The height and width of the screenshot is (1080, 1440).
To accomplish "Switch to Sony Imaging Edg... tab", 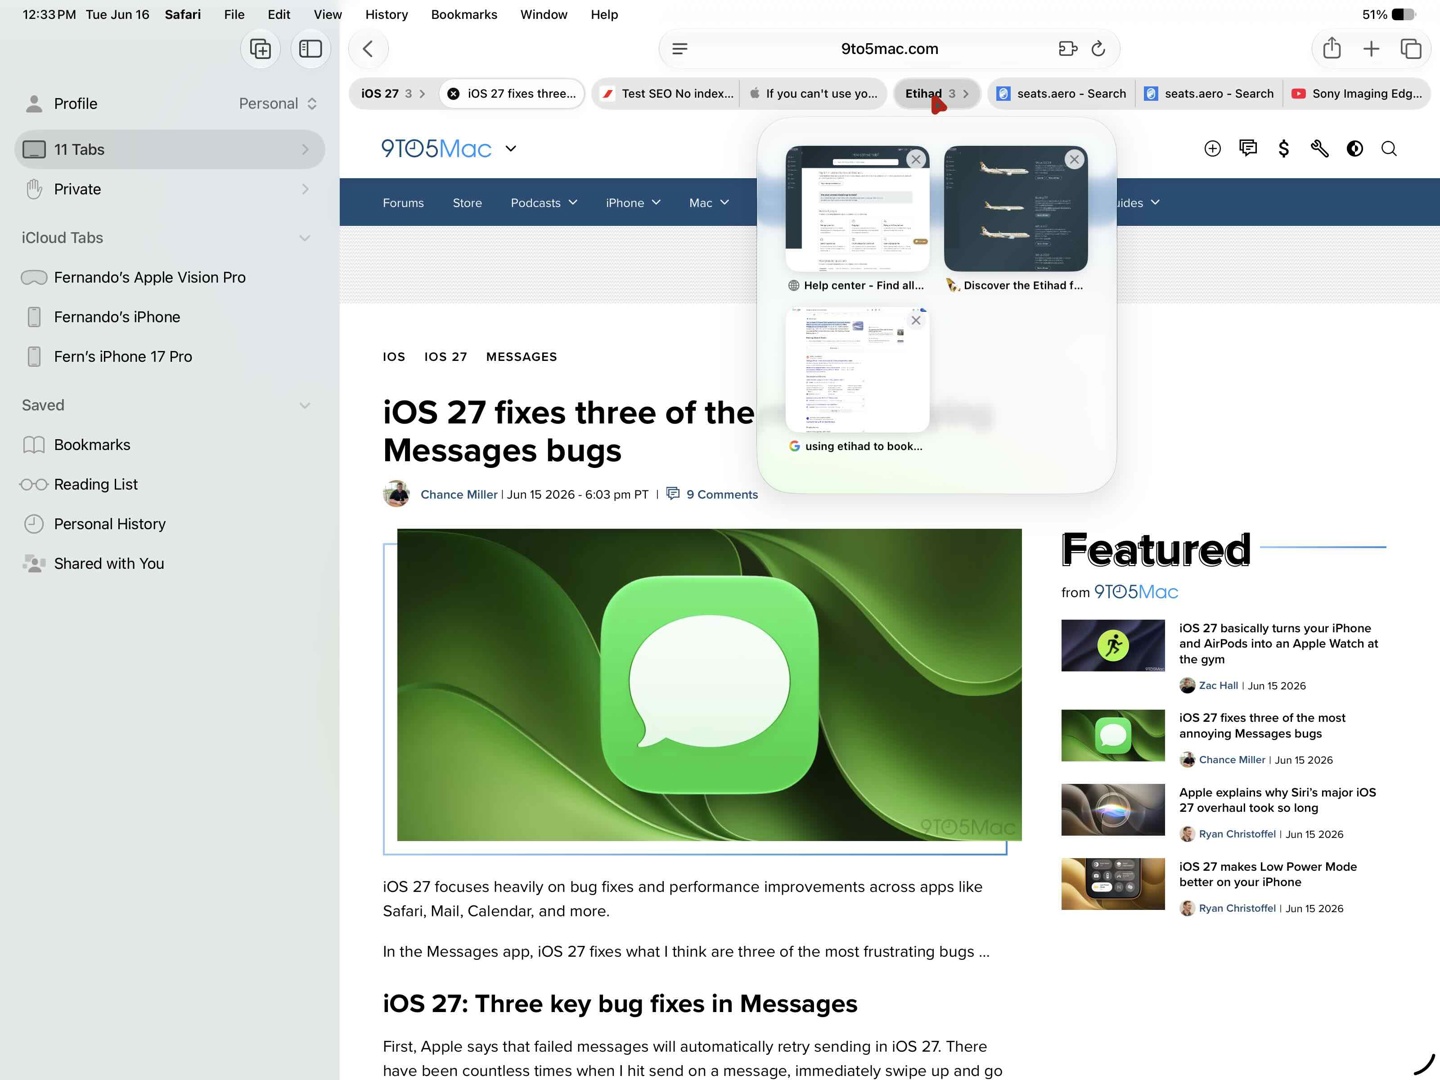I will (x=1357, y=94).
